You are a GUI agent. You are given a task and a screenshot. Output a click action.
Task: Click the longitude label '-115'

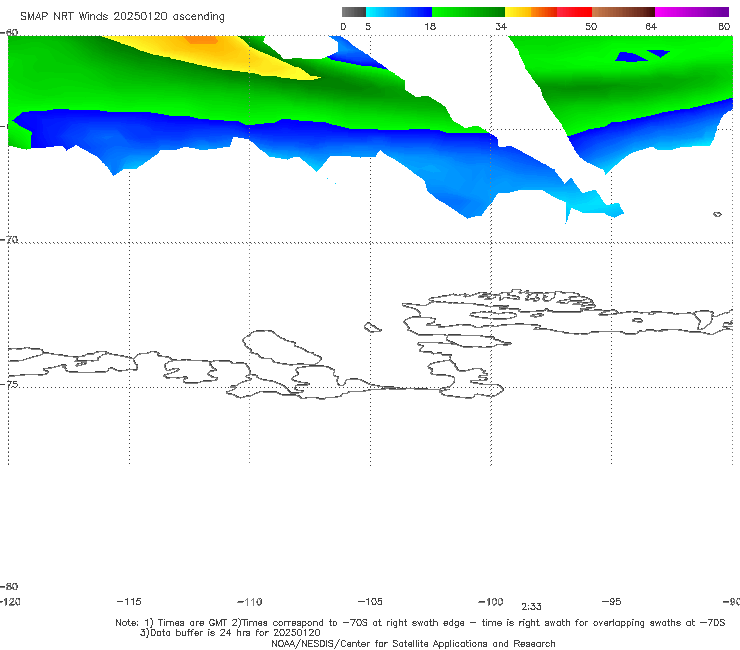pos(129,602)
